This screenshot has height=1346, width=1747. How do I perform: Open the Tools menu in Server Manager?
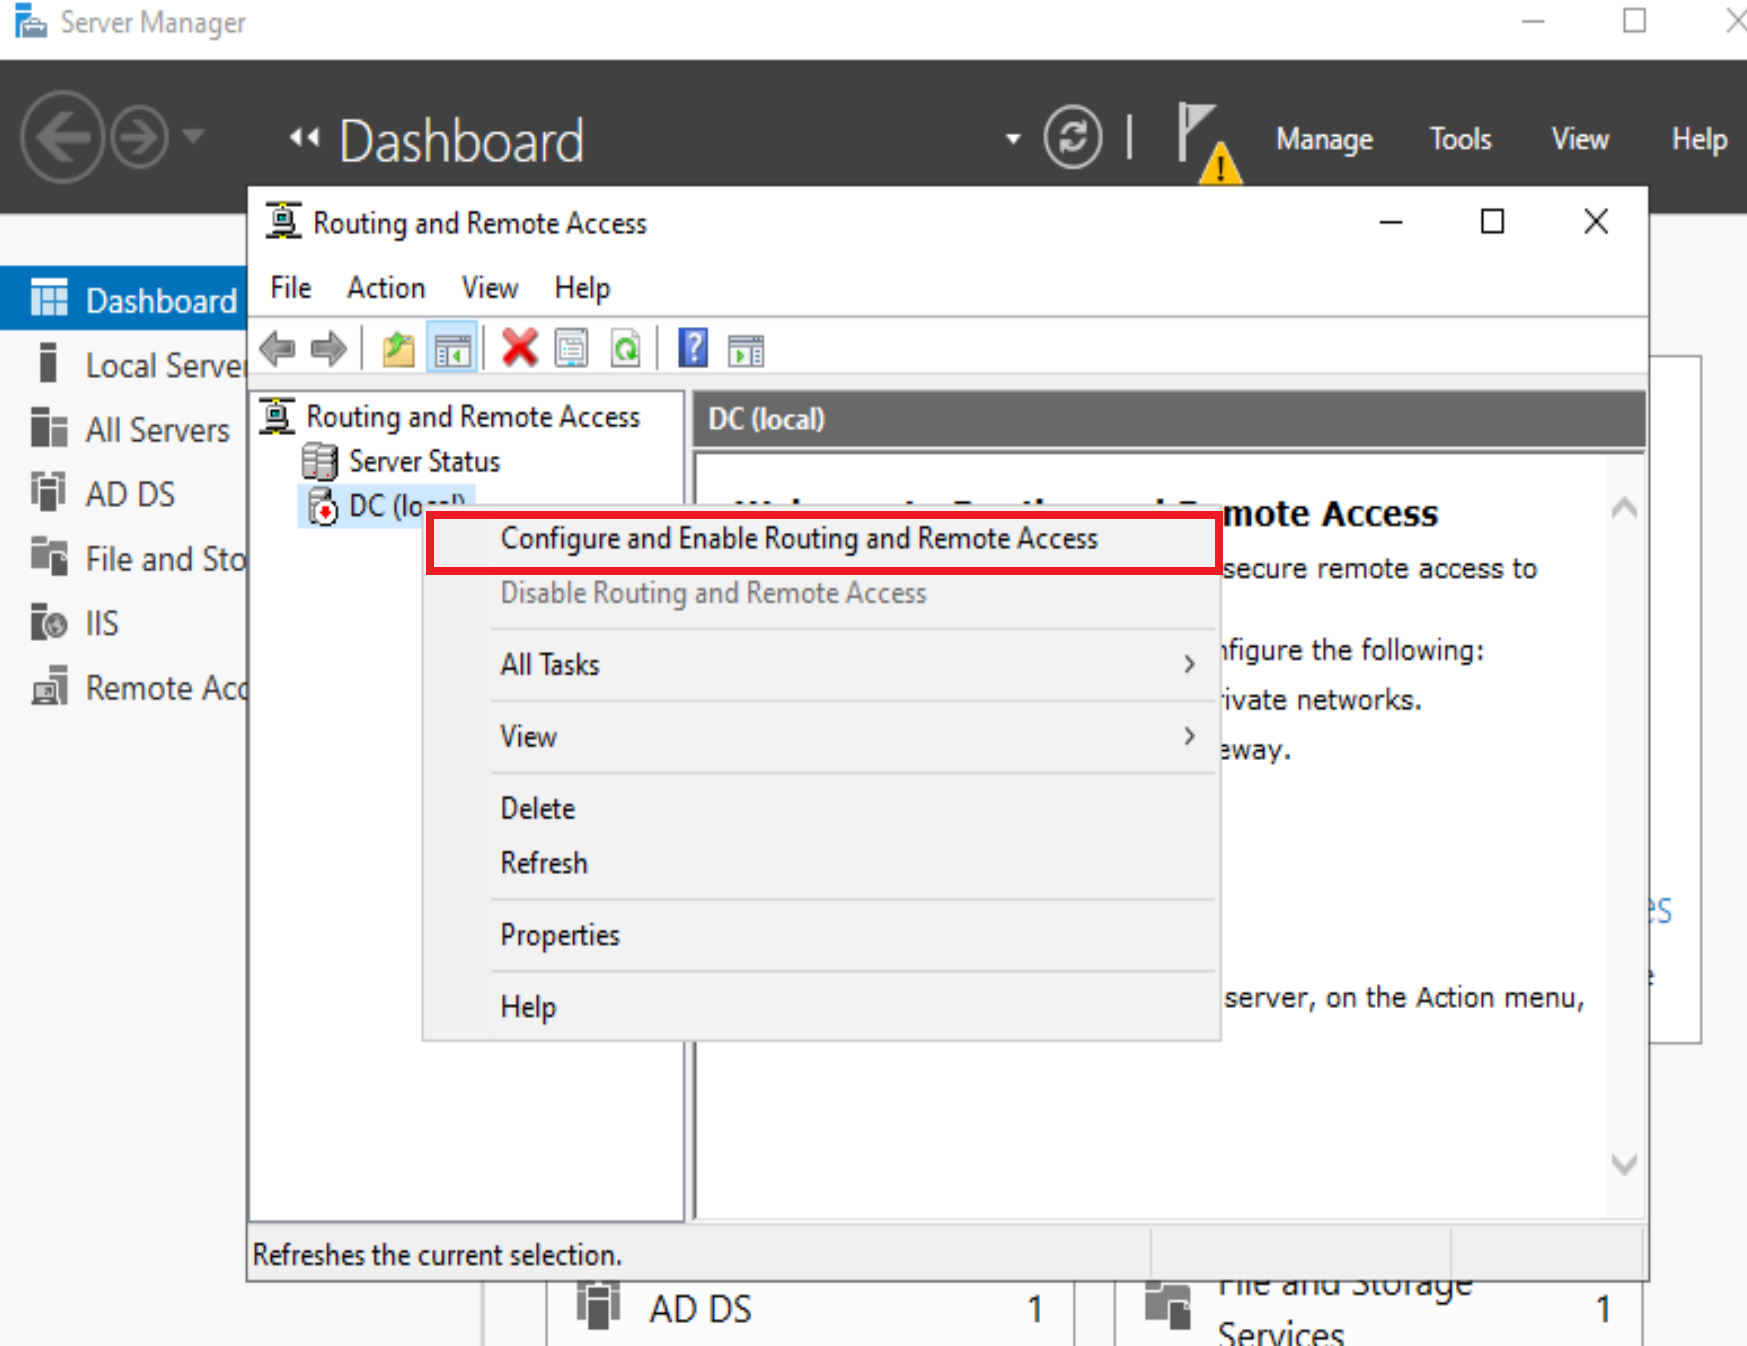pos(1460,139)
